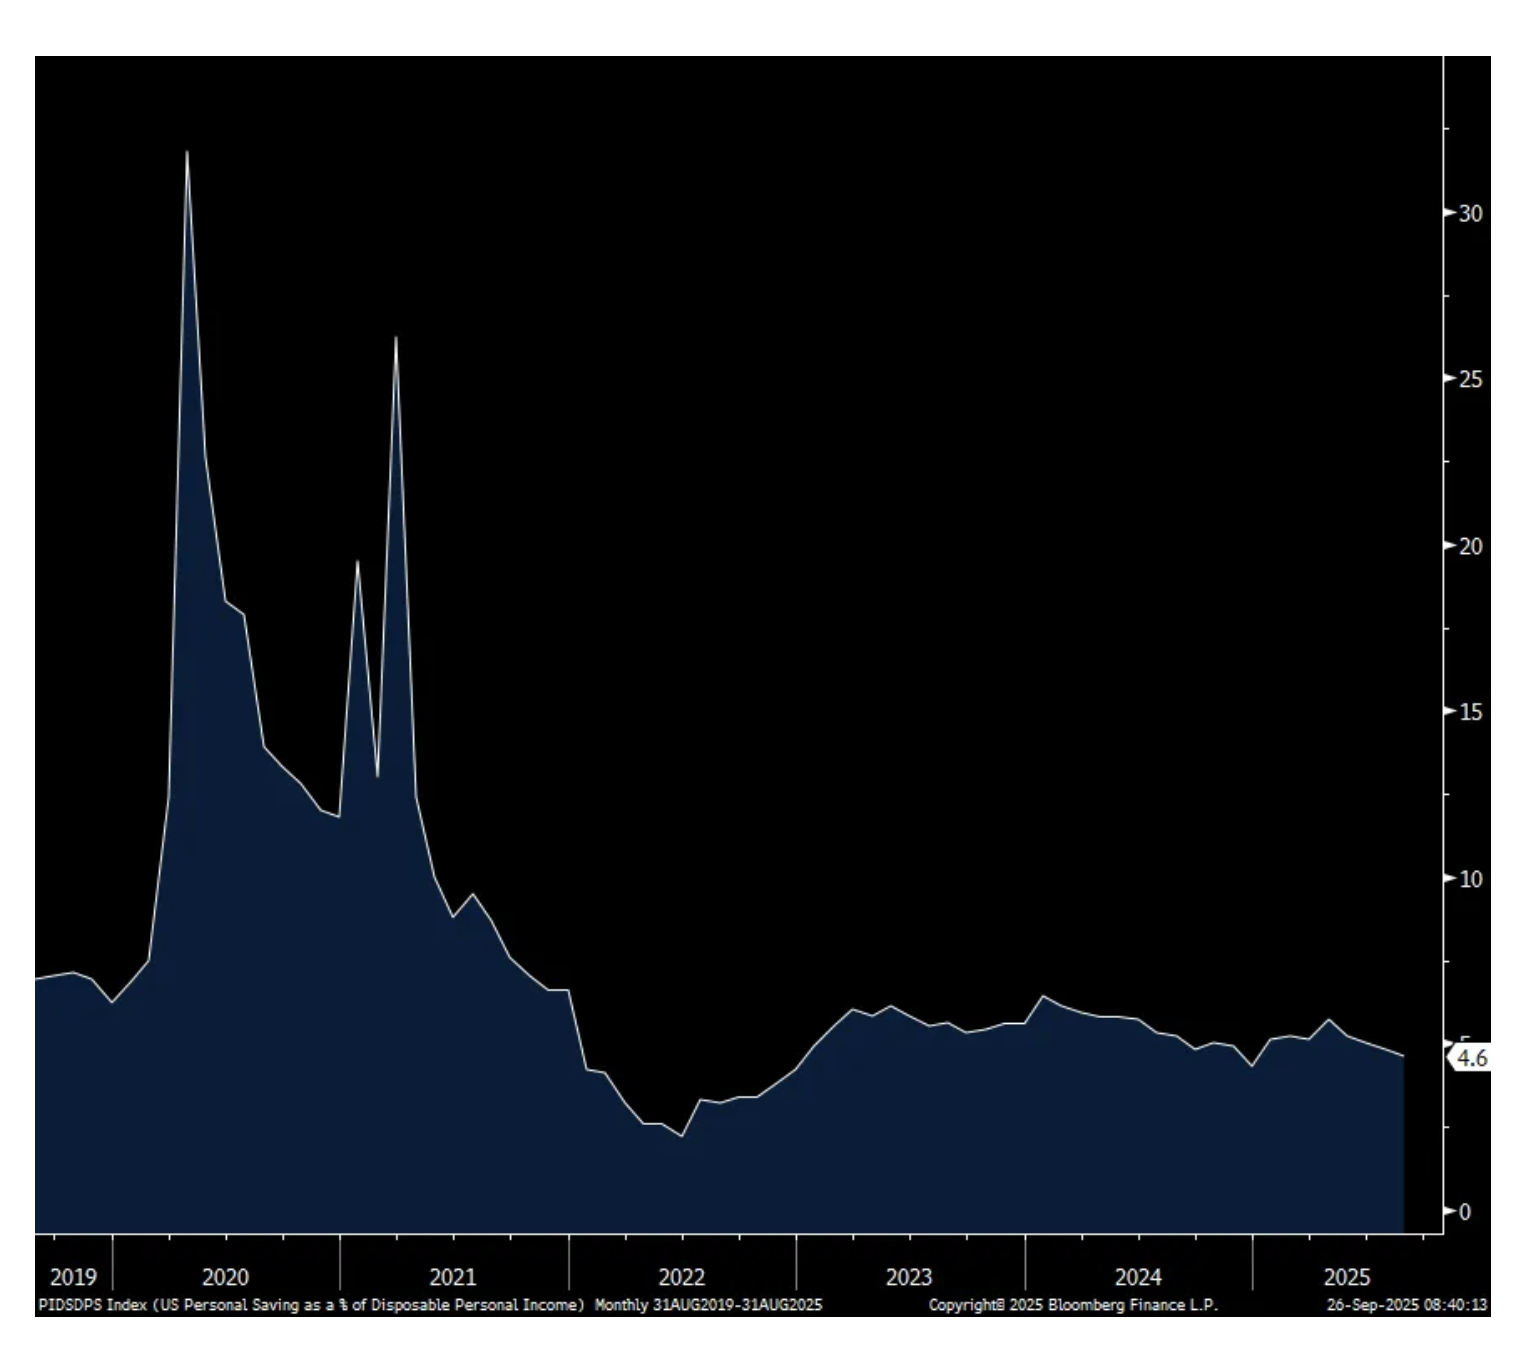
Task: Click the 25 mark on vertical axis
Action: [x=1470, y=380]
